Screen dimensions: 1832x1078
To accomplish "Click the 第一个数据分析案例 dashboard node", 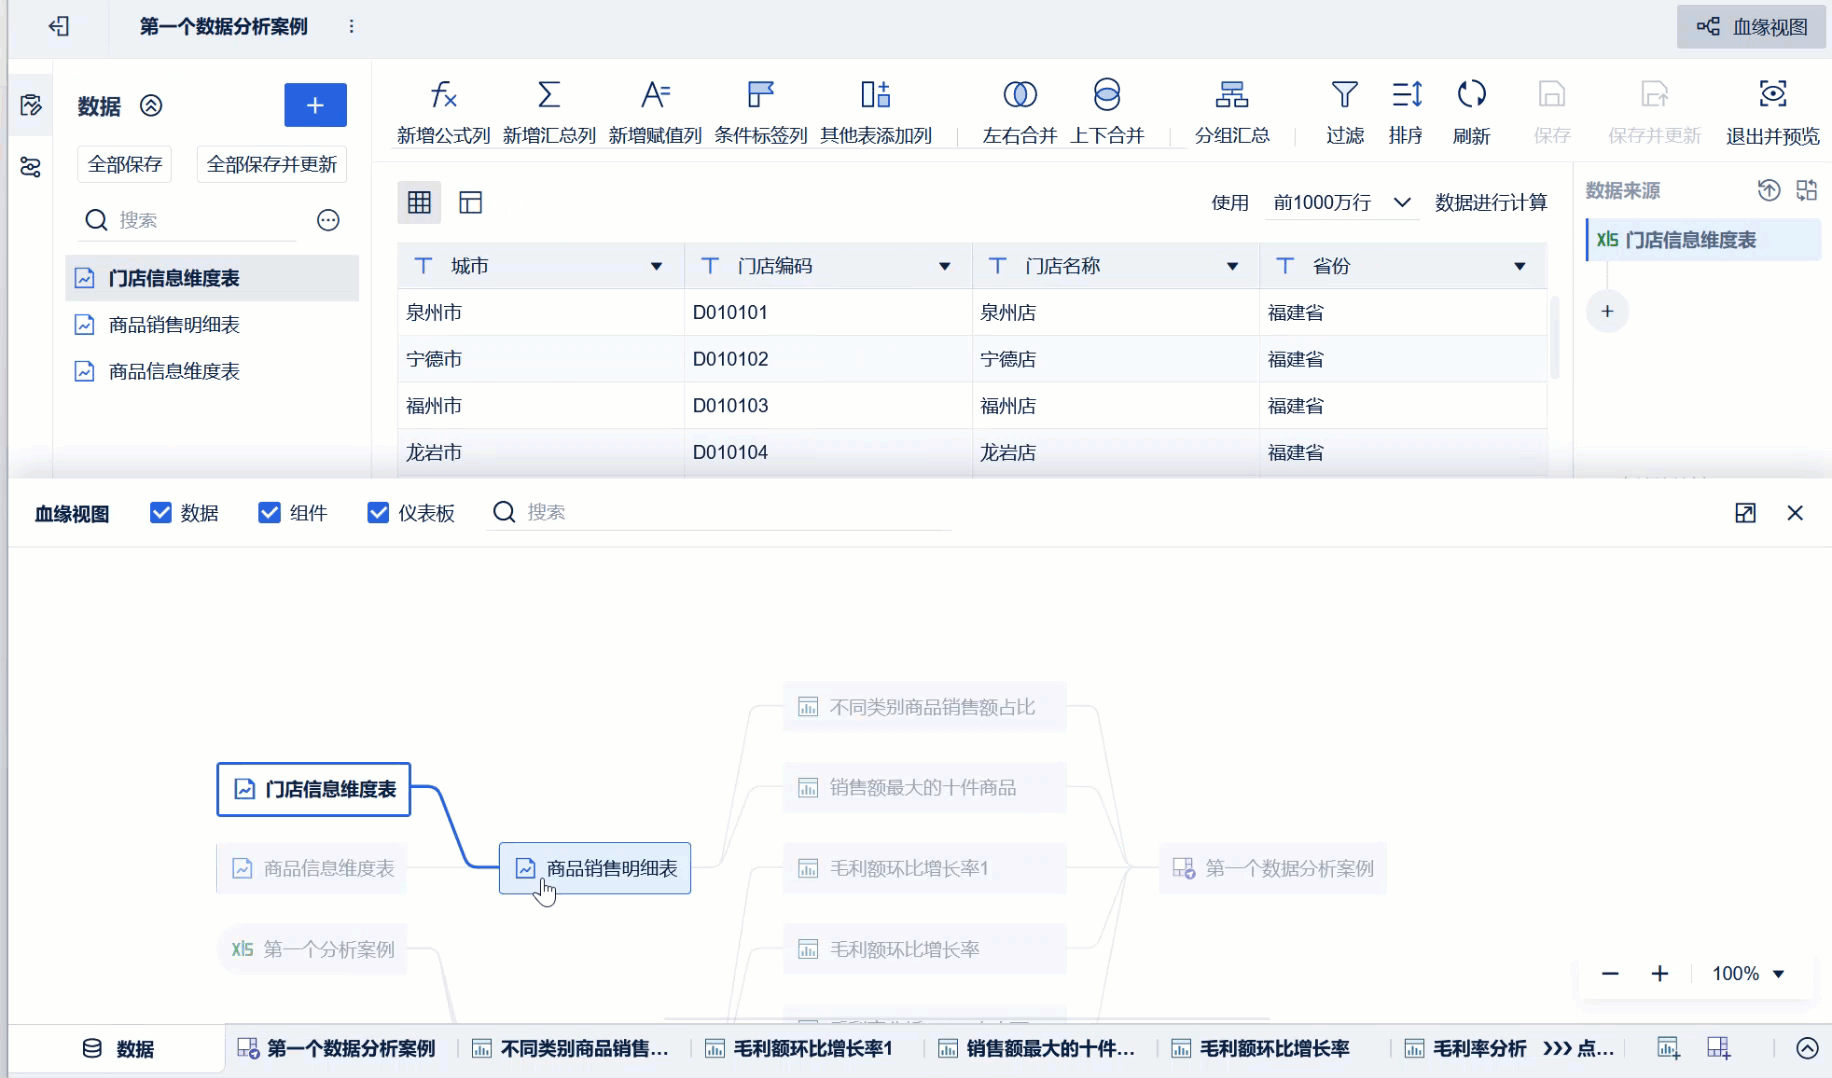I will [x=1273, y=868].
